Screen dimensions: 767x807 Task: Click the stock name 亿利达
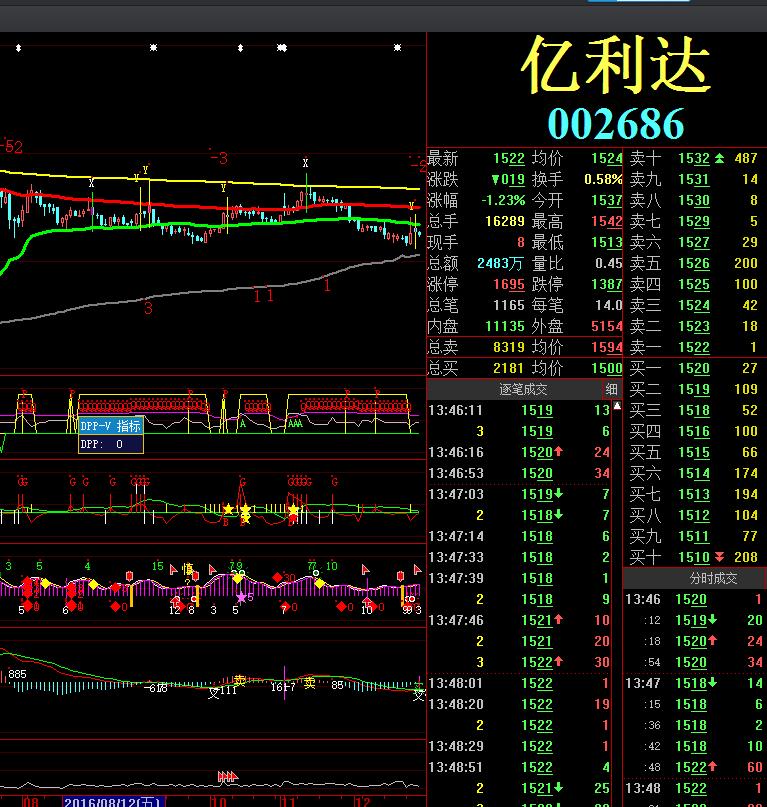tap(616, 67)
